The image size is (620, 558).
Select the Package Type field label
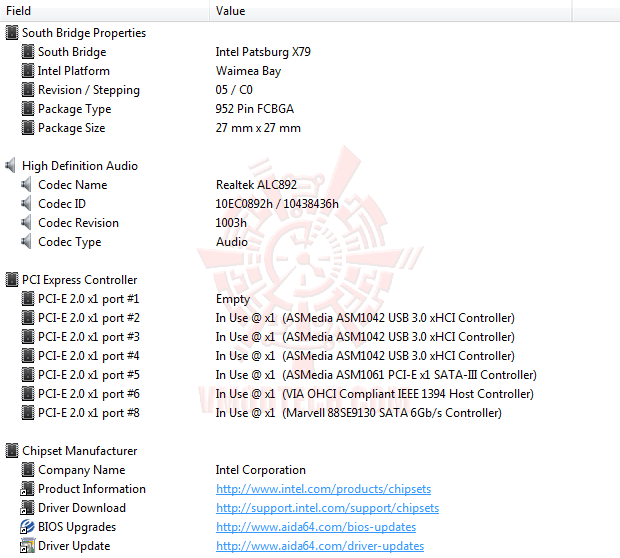pos(75,109)
